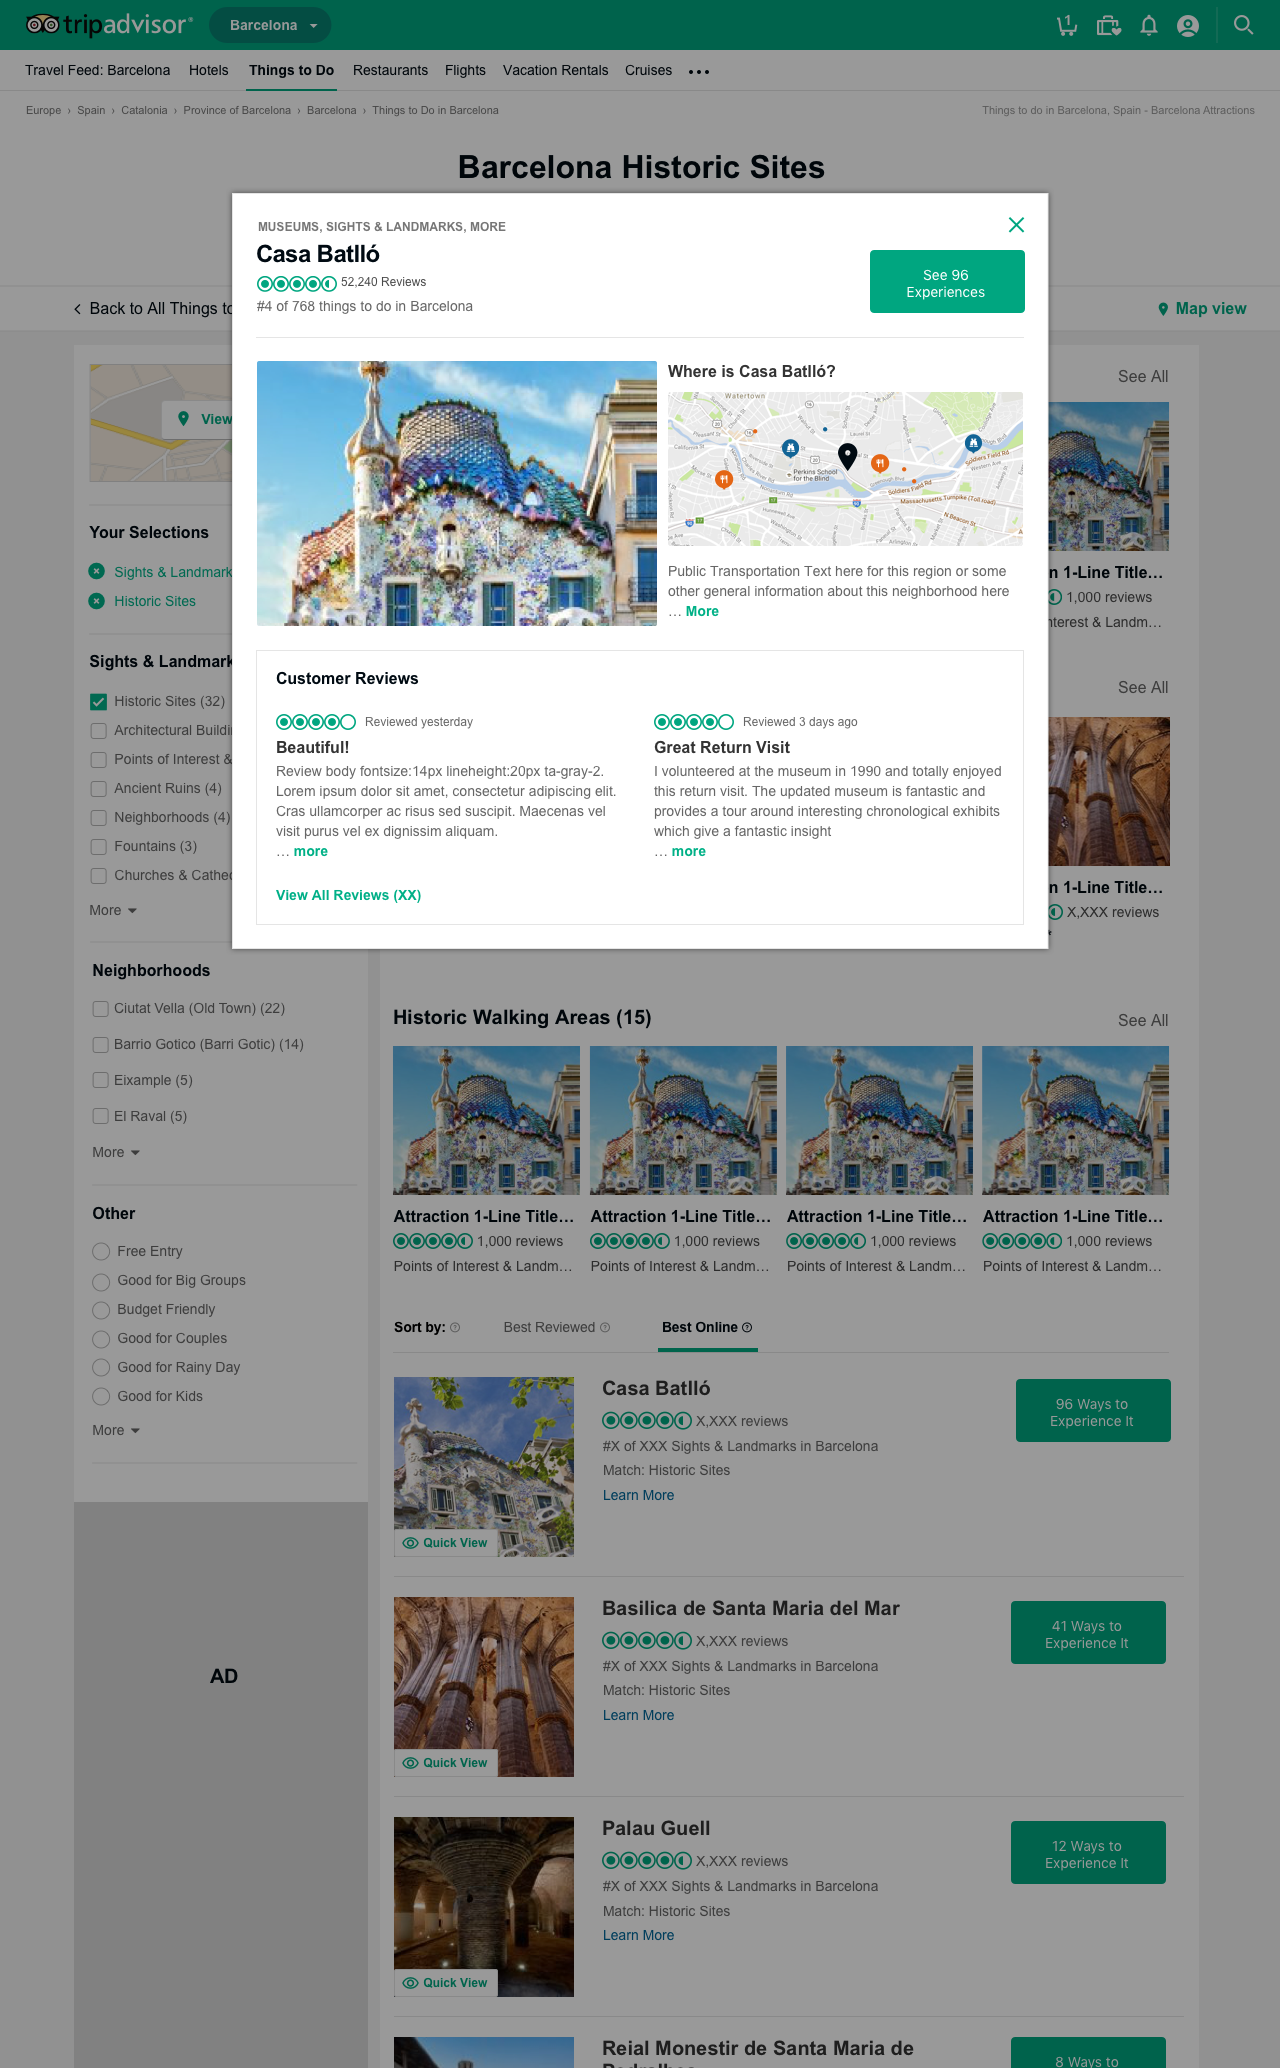Sort by Best Online
Image resolution: width=1280 pixels, height=2068 pixels.
coord(700,1327)
